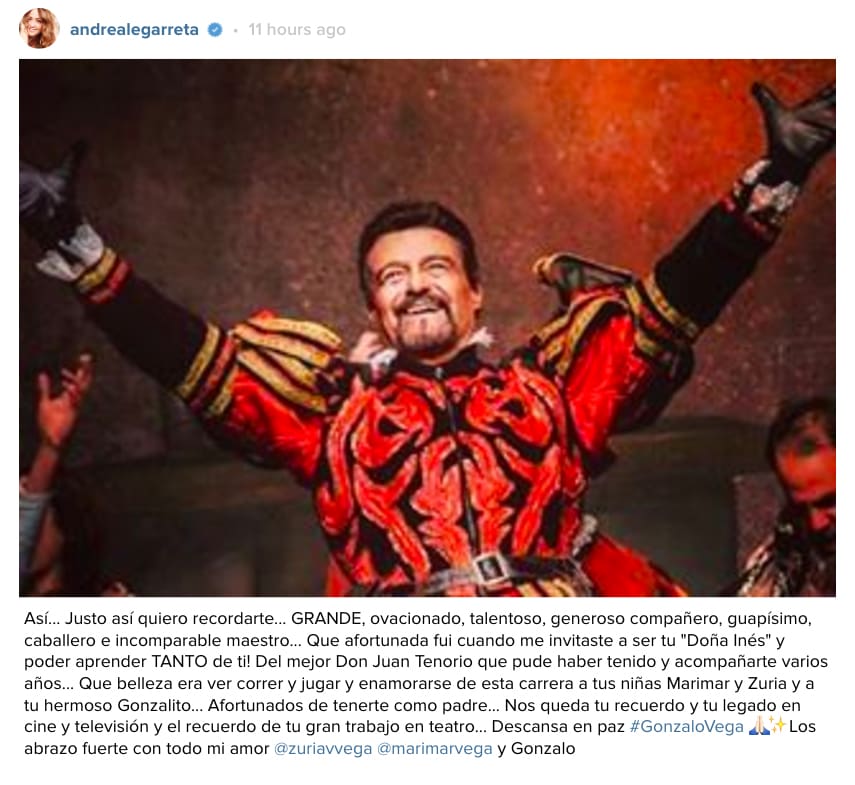Open the '11 hours ago' timestamp
Screen dimensions: 855x785
pyautogui.click(x=297, y=29)
